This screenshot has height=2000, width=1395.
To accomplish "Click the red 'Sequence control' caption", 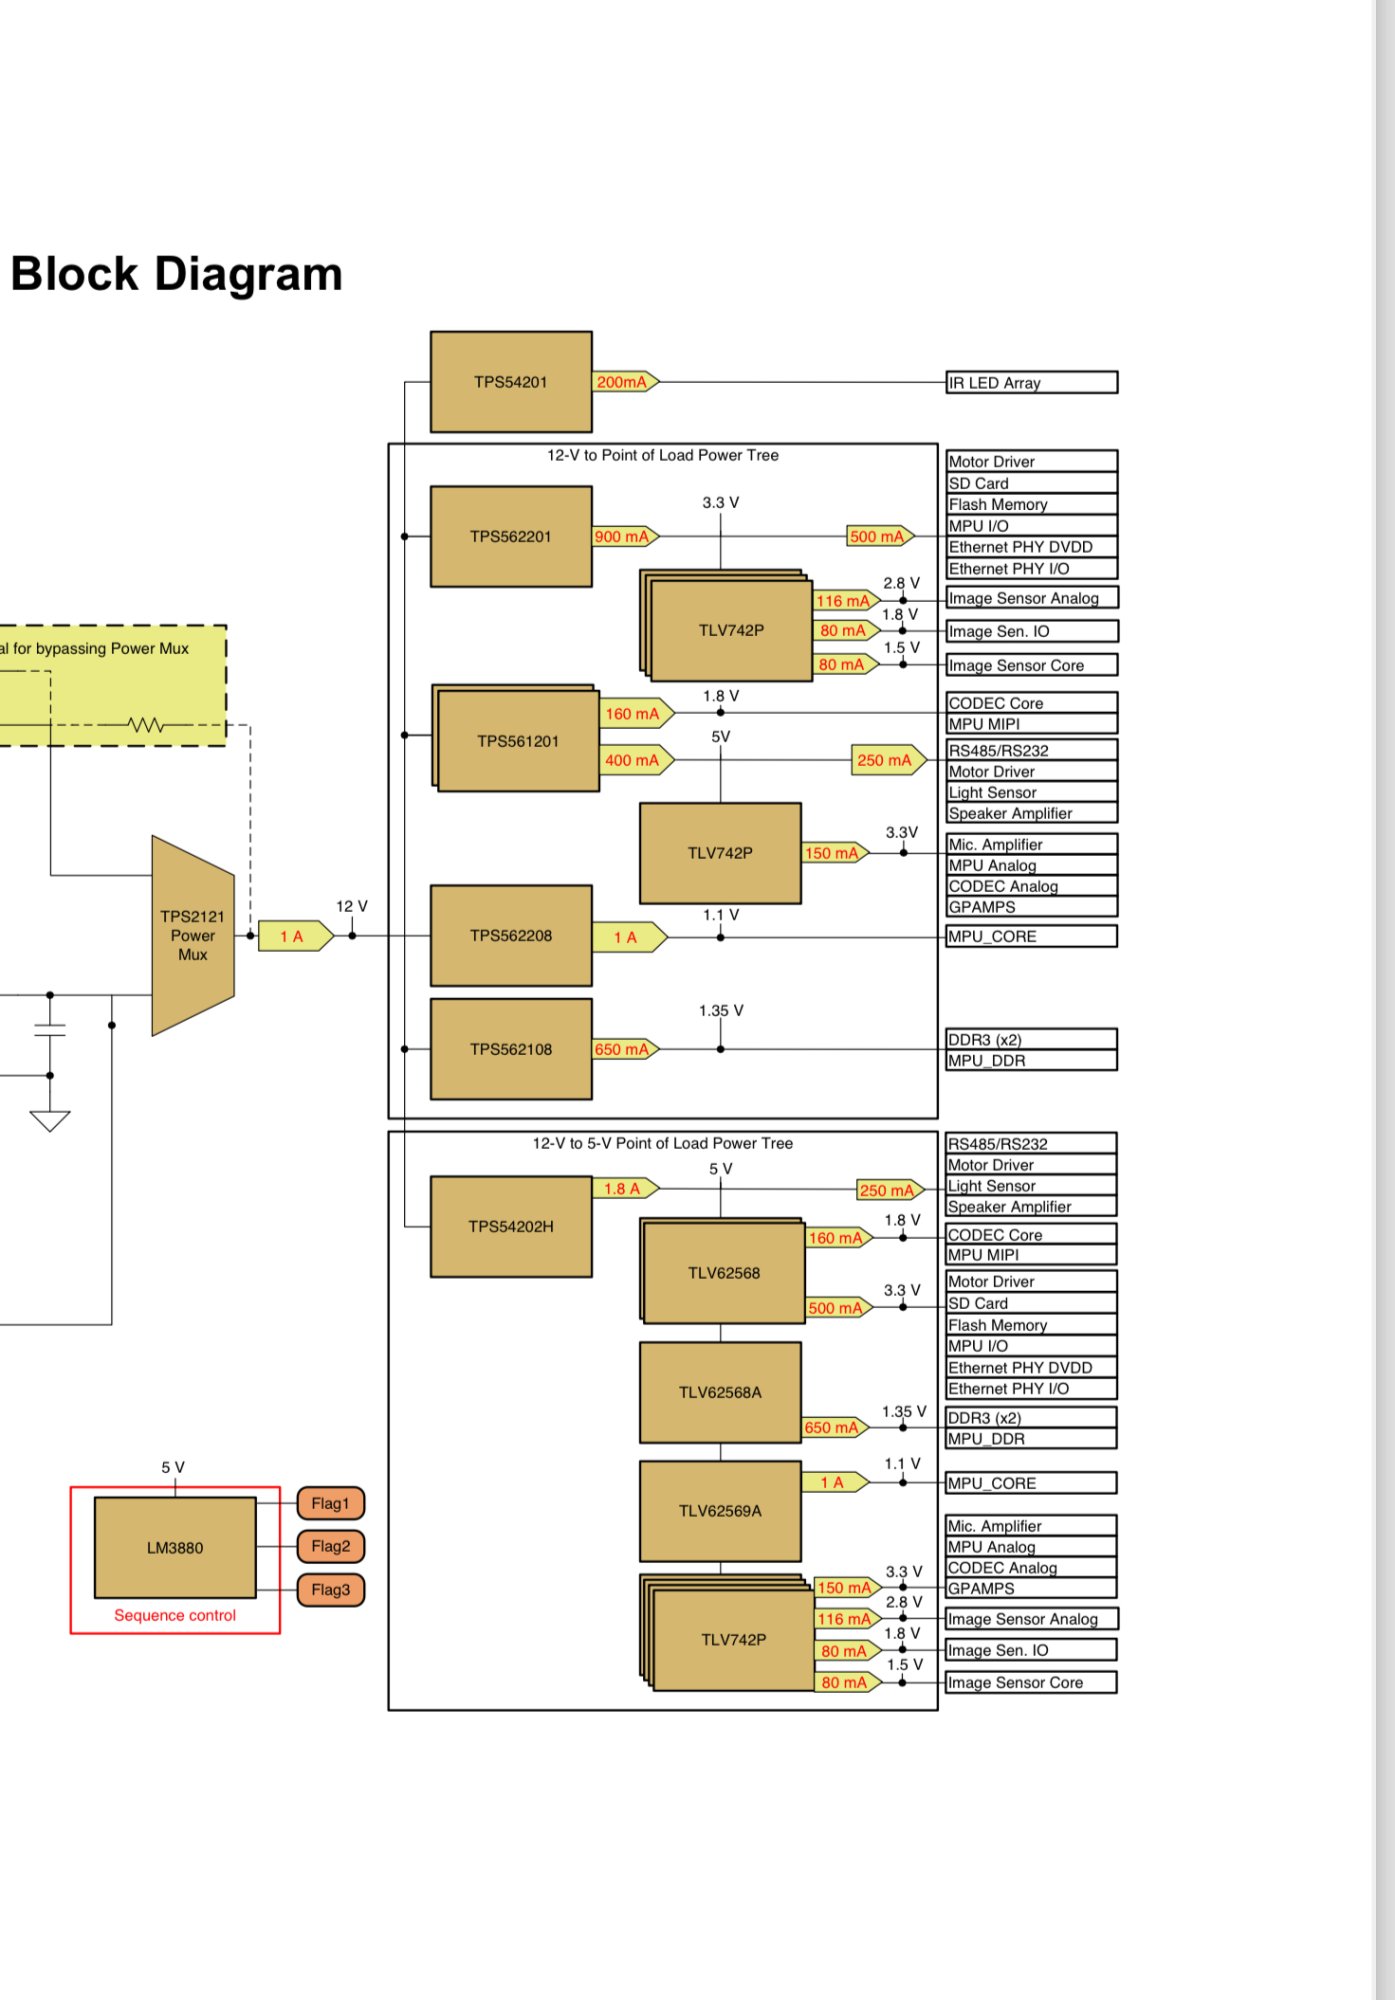I will click(175, 1616).
